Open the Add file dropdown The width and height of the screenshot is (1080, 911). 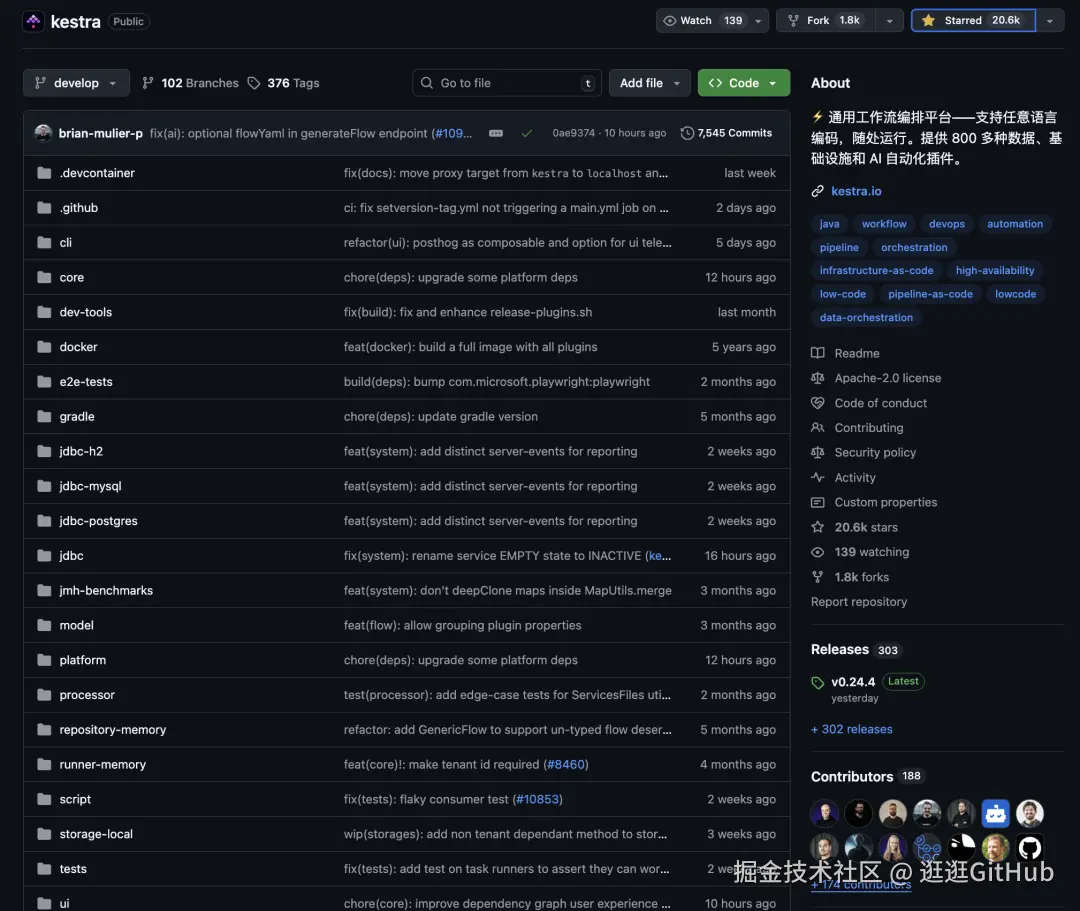click(x=650, y=83)
